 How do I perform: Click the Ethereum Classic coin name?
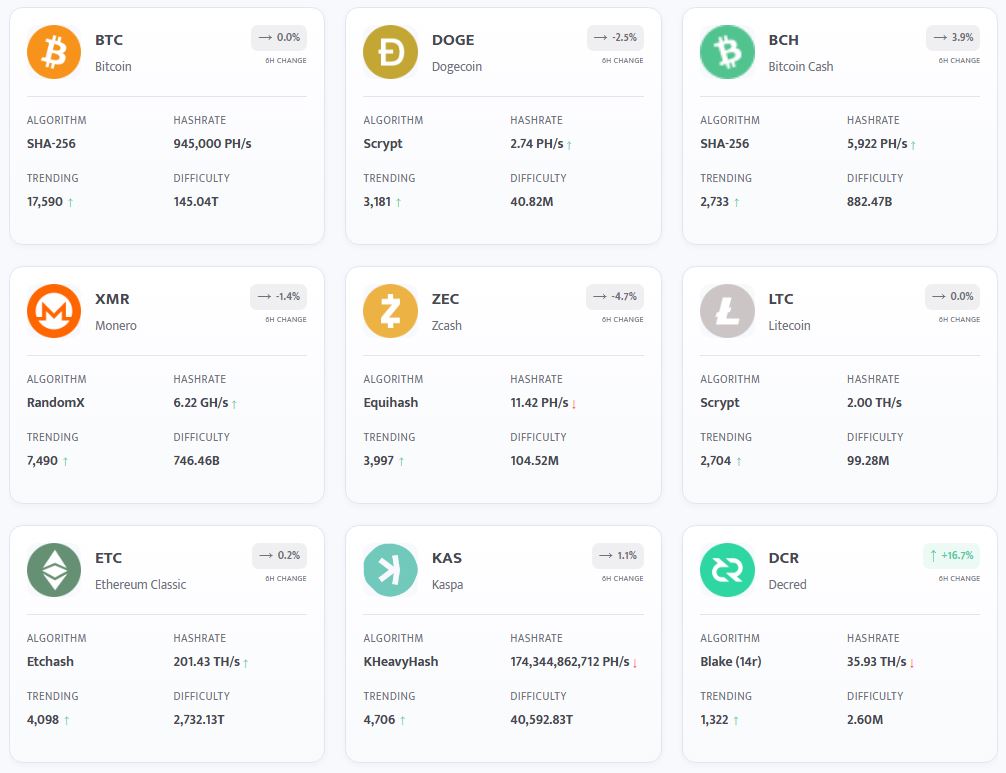[x=140, y=584]
